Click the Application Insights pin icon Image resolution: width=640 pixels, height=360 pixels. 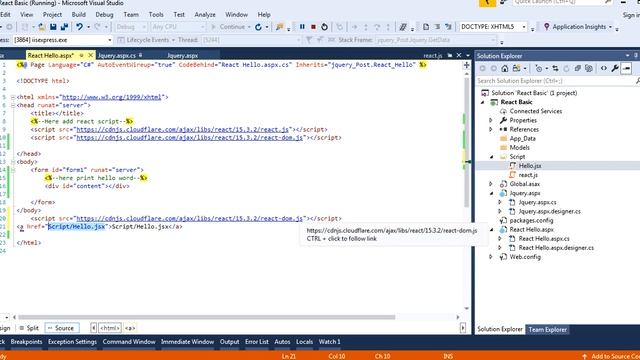(x=547, y=27)
